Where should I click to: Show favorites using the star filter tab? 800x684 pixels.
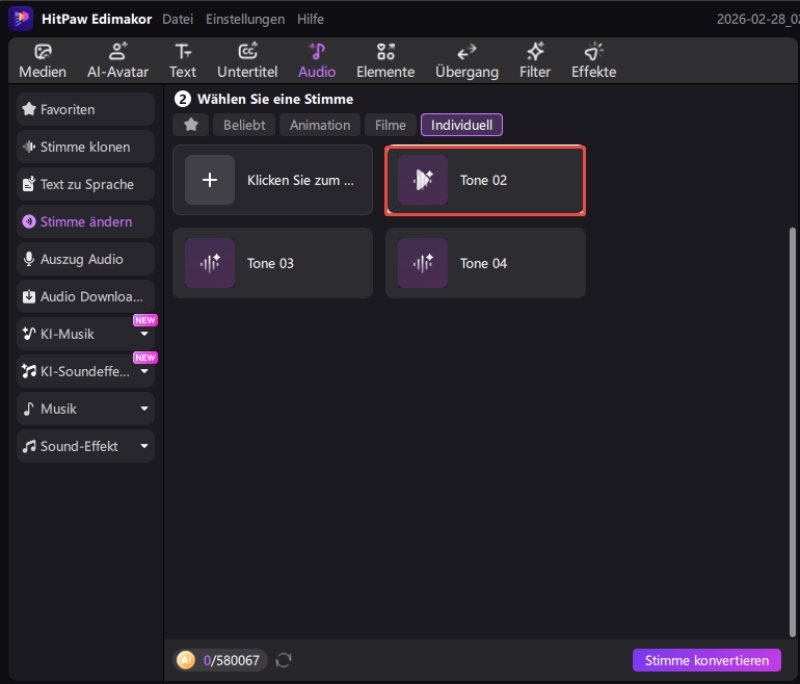pyautogui.click(x=190, y=125)
